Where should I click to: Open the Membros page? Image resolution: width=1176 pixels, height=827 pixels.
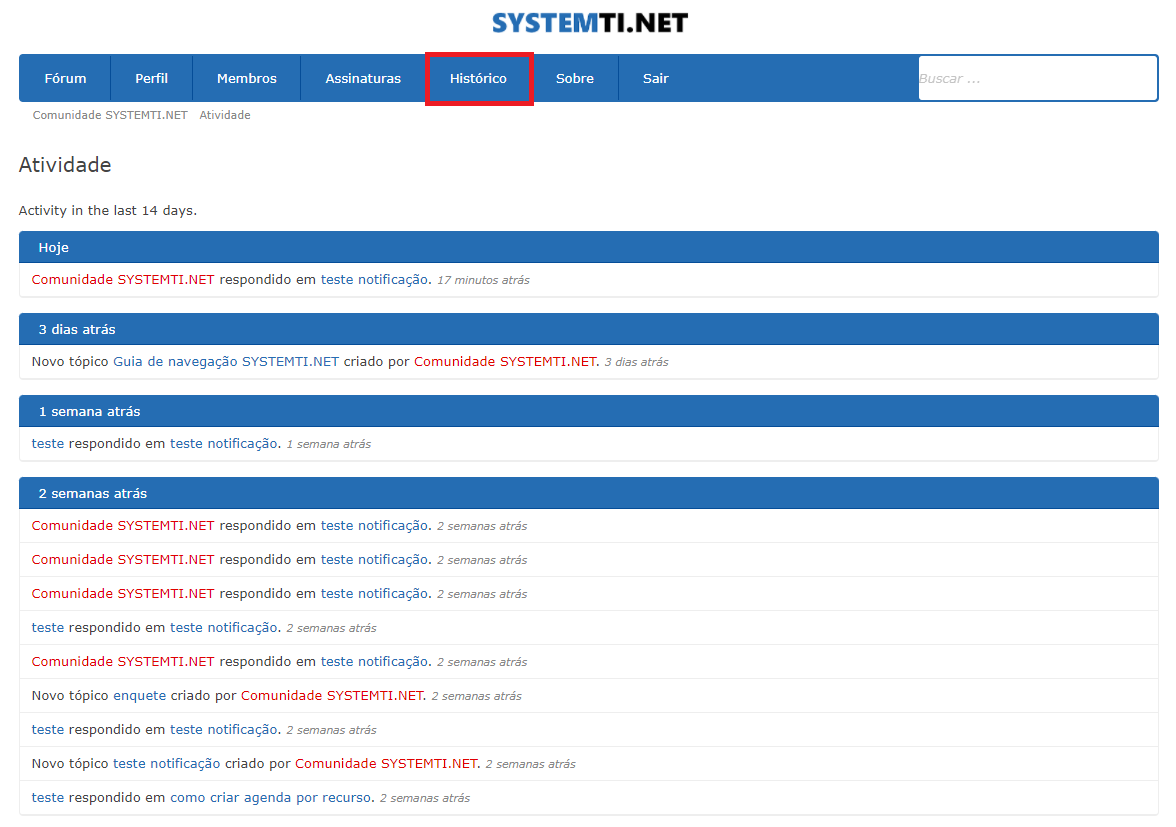tap(247, 78)
